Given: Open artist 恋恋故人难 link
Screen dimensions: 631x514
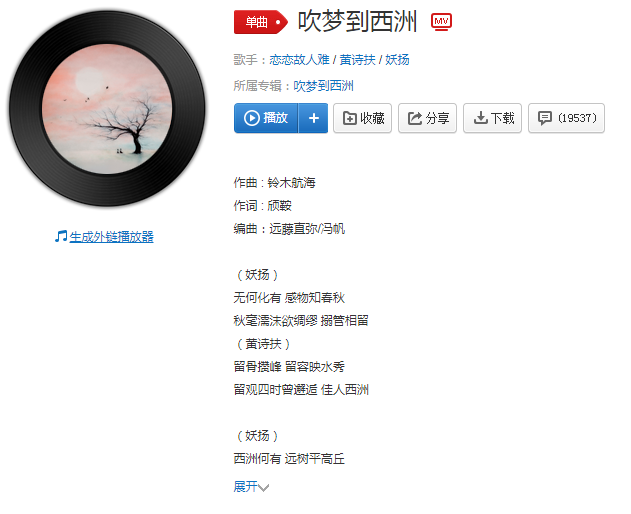Looking at the screenshot, I should pos(299,60).
